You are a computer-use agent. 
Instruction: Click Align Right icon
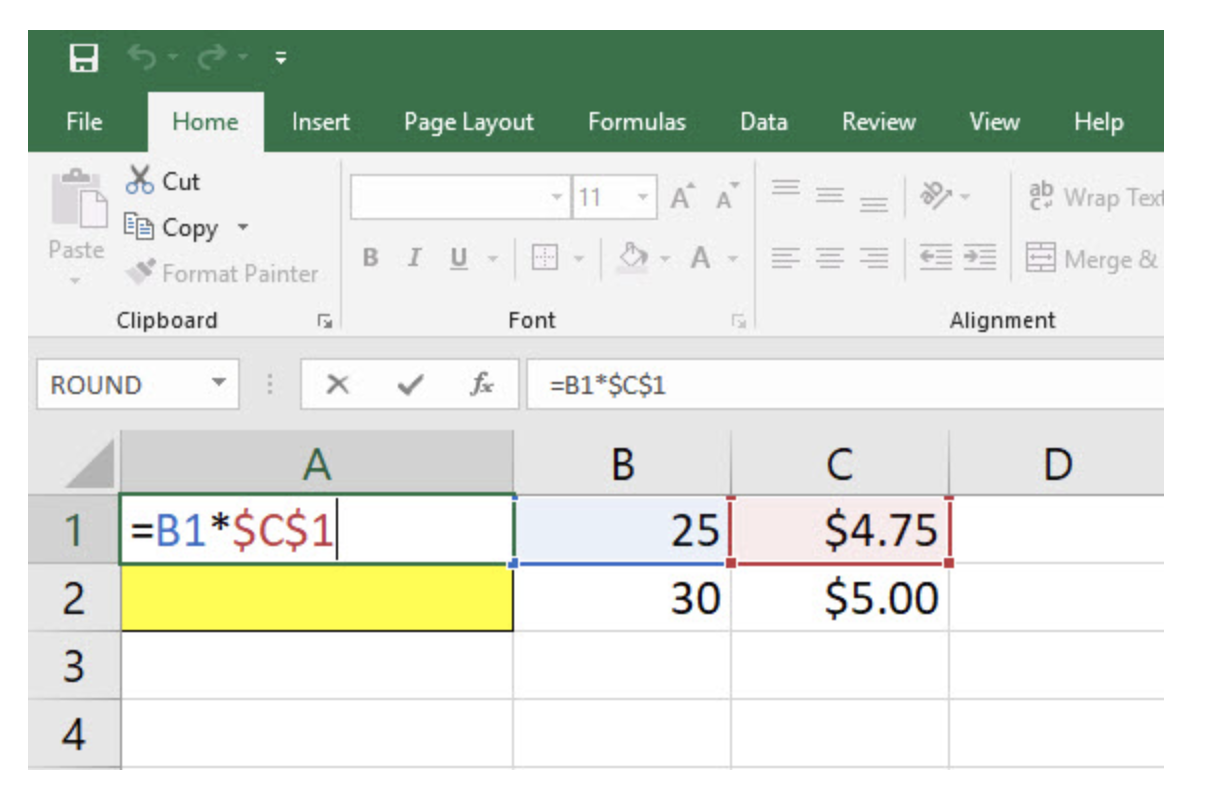coord(873,259)
